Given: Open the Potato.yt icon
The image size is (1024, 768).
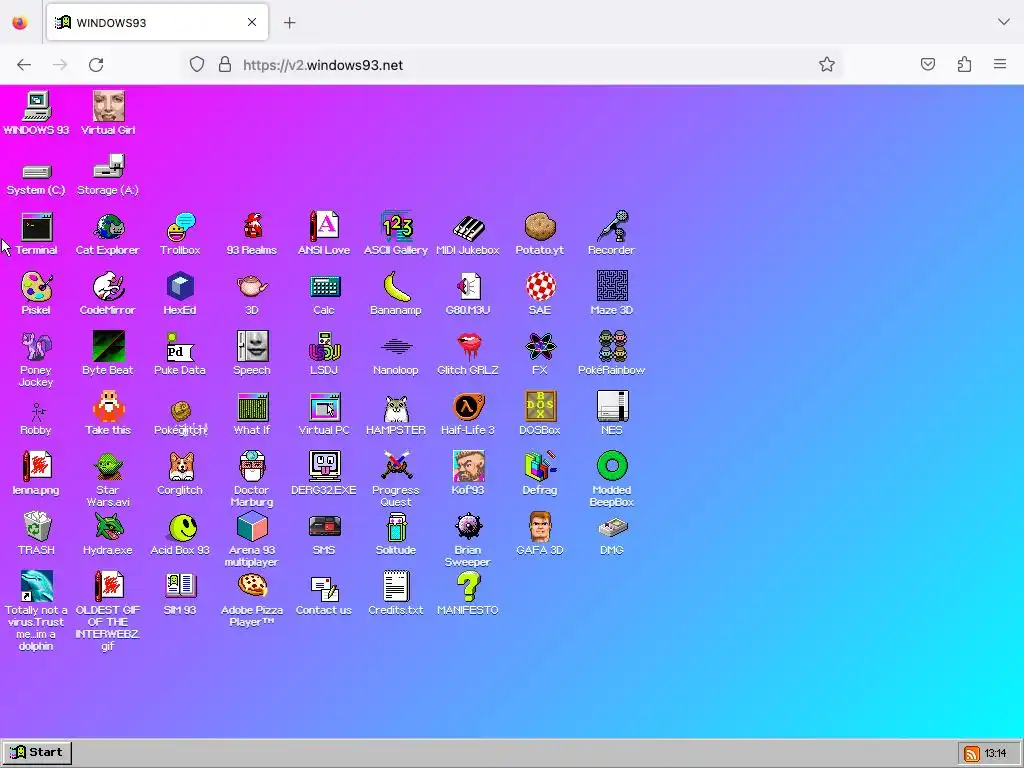Looking at the screenshot, I should 540,228.
